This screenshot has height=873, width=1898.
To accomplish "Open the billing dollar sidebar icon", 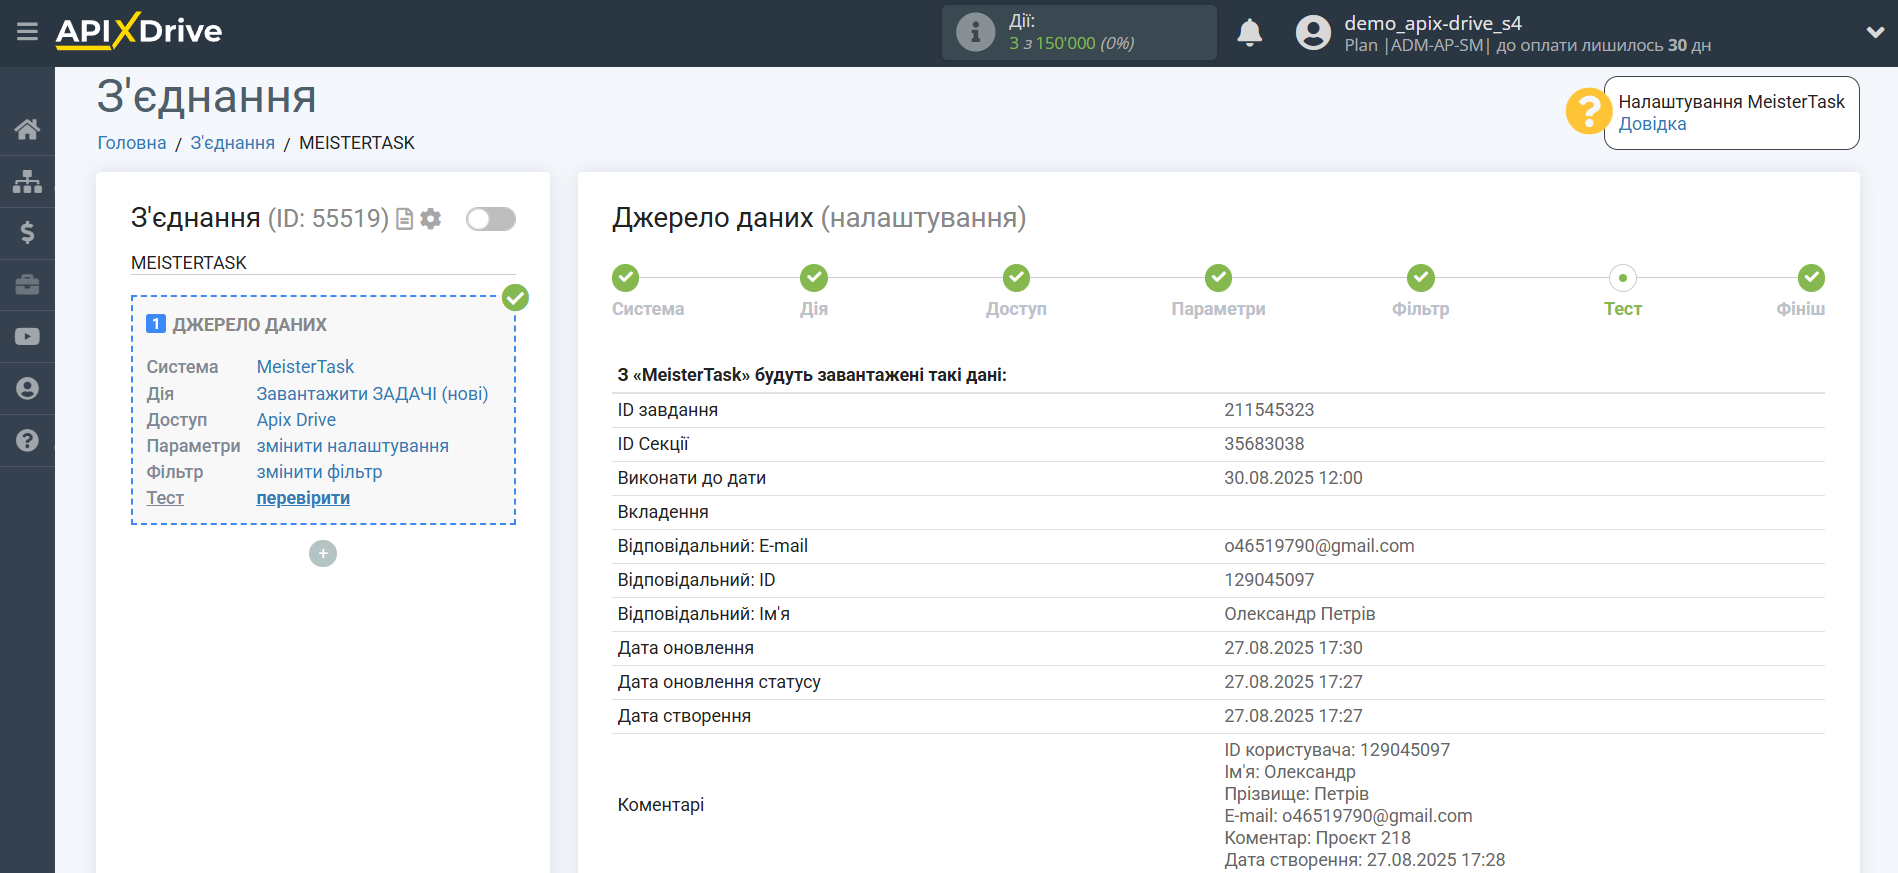I will point(27,233).
